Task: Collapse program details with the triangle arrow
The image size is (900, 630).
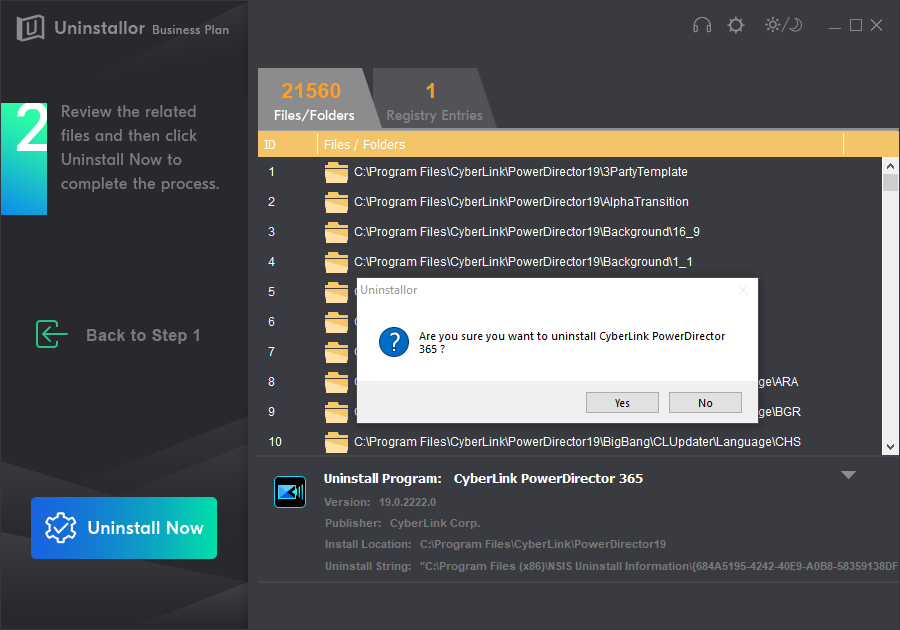Action: 848,475
